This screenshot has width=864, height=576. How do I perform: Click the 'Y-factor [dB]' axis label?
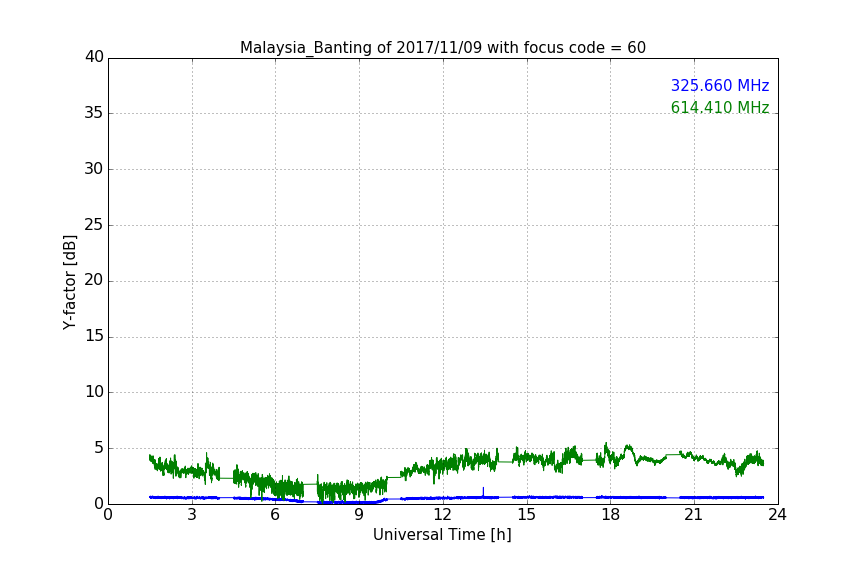[x=69, y=282]
